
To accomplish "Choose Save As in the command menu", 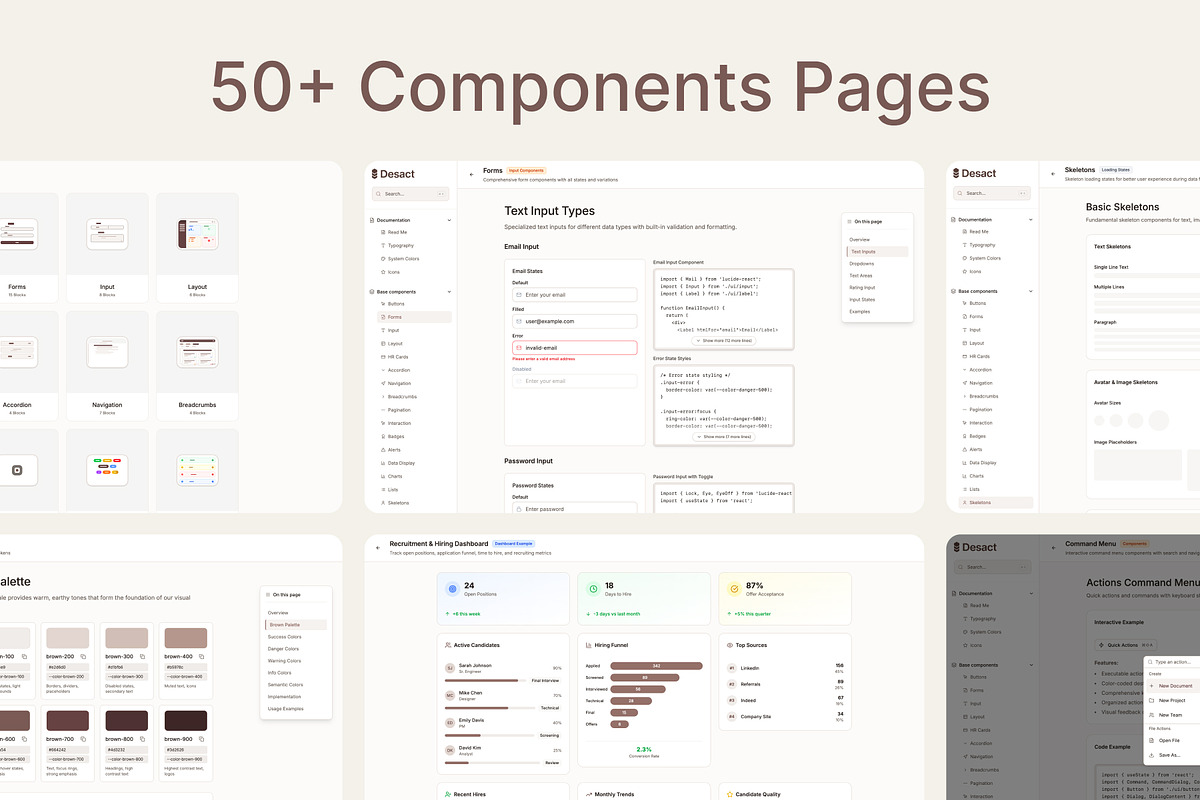I will [x=1168, y=755].
